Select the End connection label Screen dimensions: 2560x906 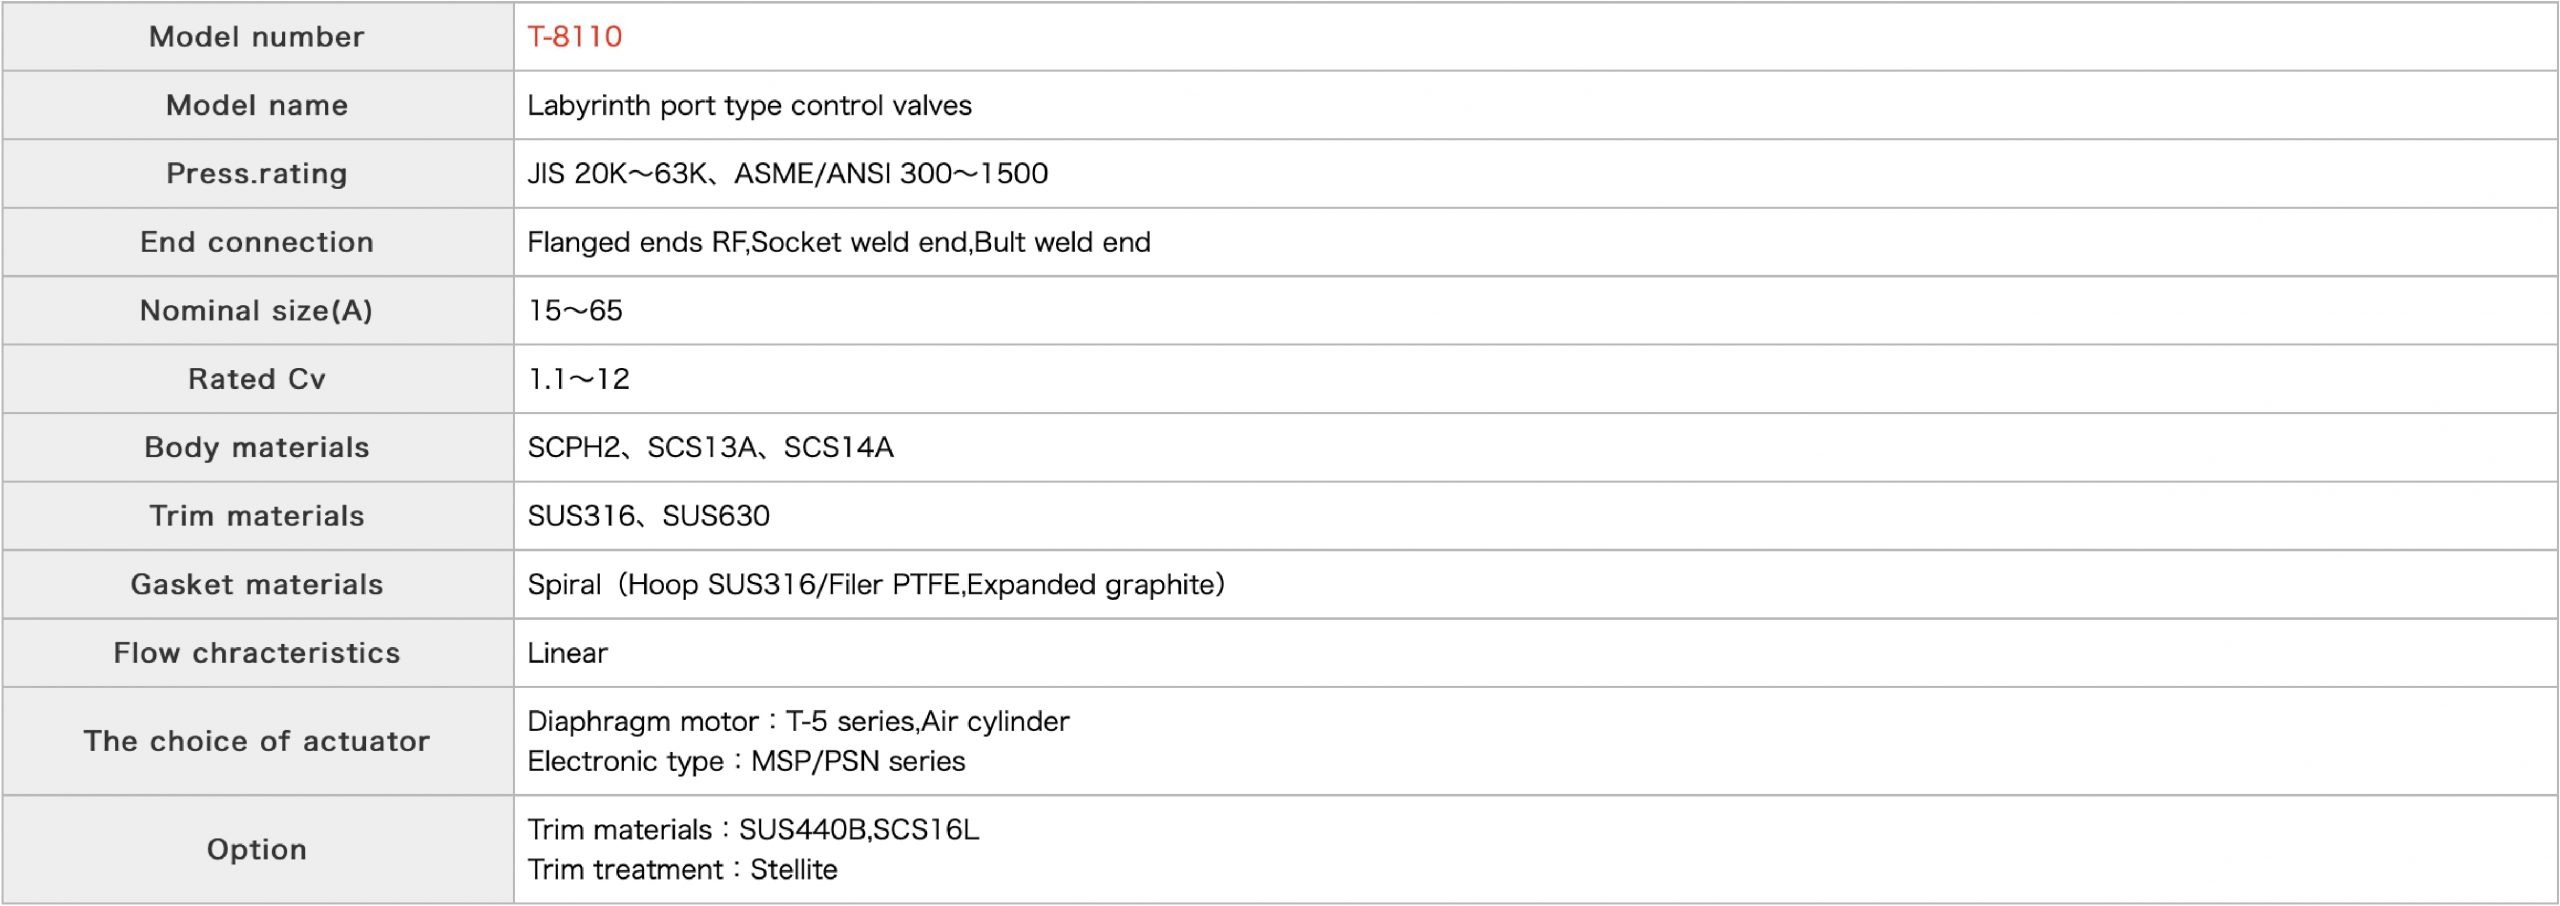pyautogui.click(x=257, y=242)
